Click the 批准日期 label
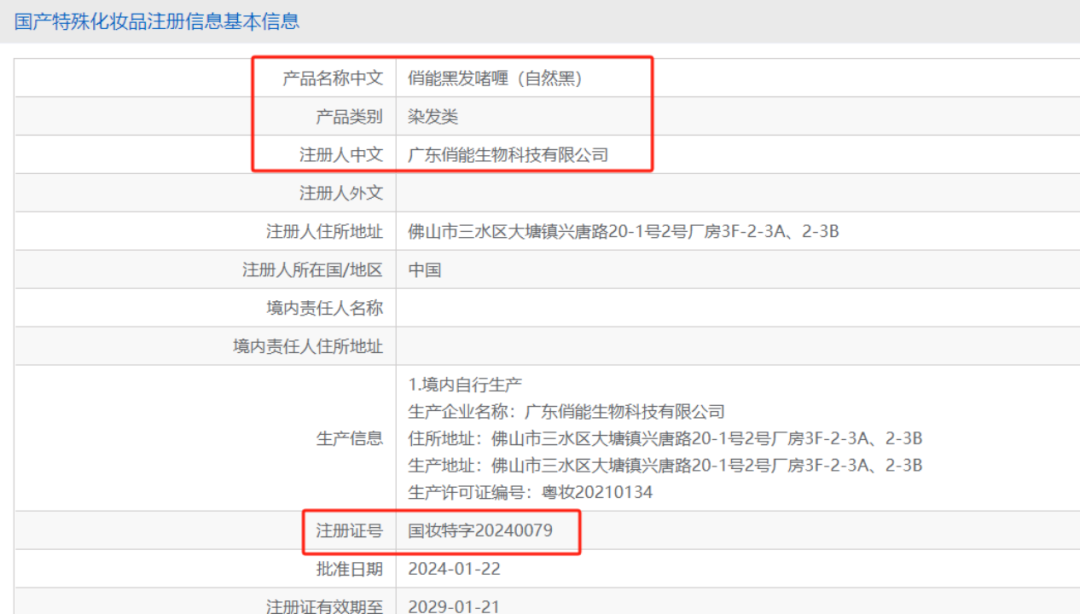The image size is (1080, 614). (x=349, y=569)
